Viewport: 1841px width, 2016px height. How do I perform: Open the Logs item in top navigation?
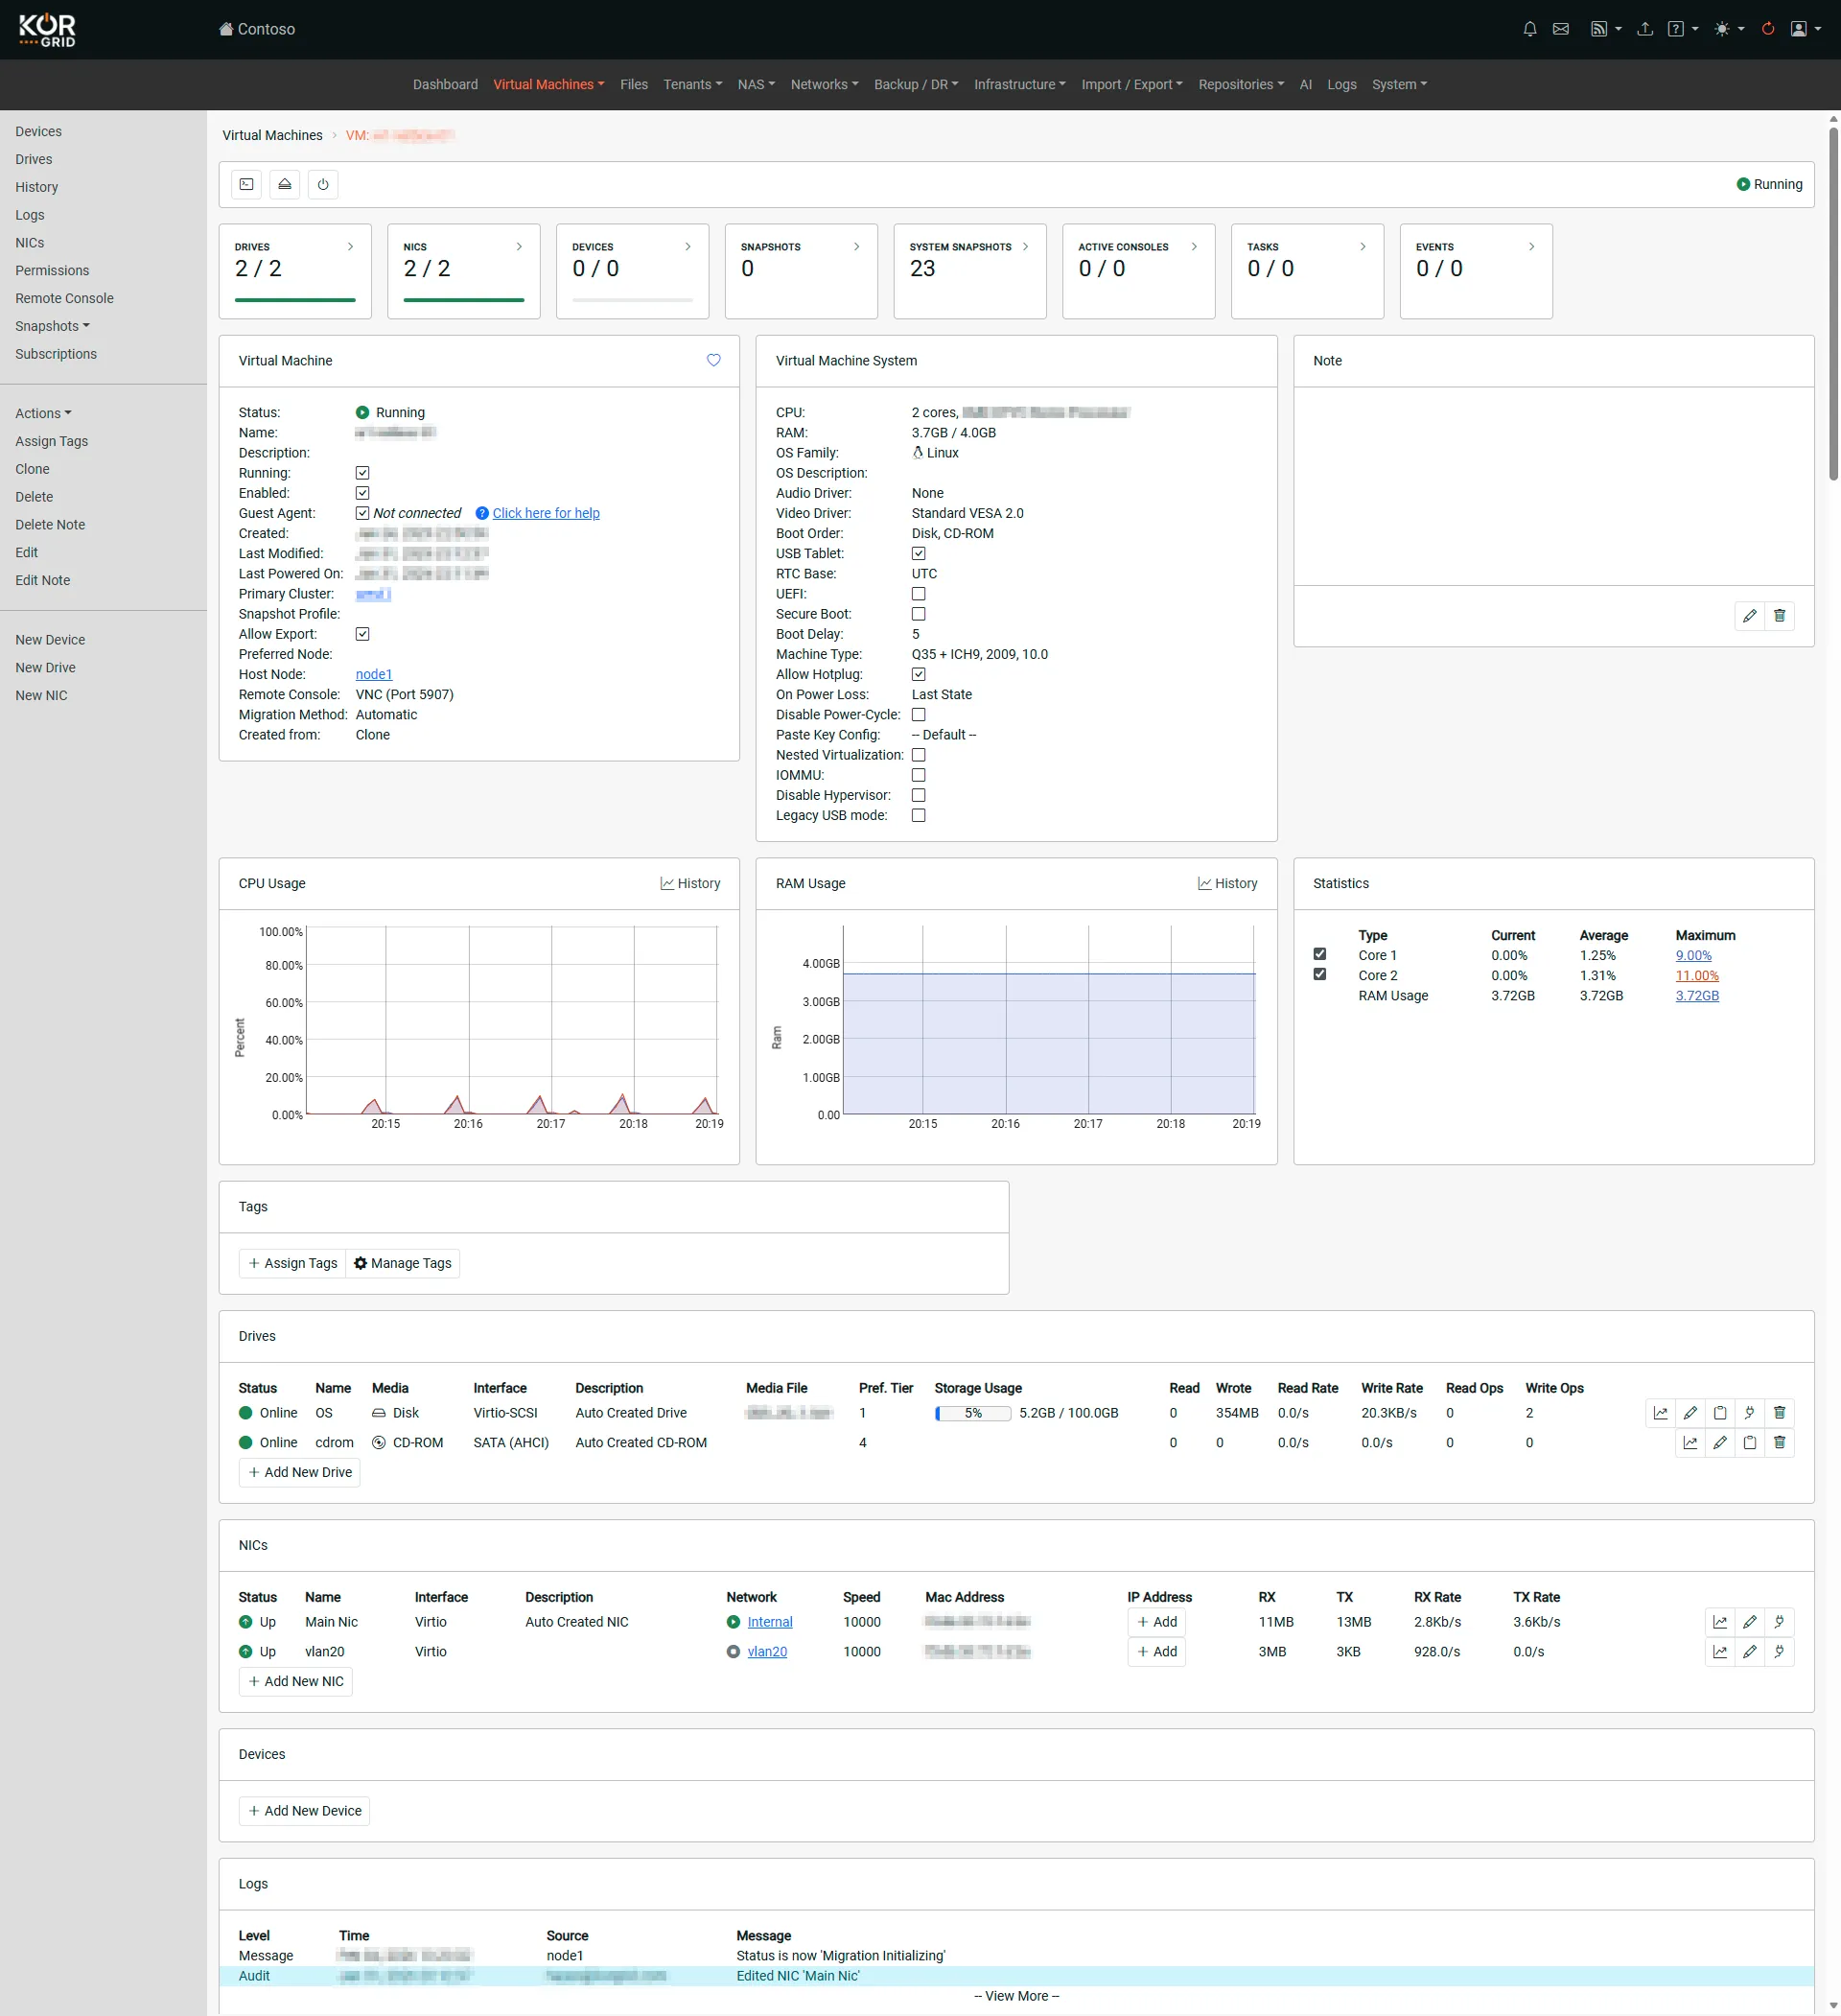pyautogui.click(x=1341, y=84)
